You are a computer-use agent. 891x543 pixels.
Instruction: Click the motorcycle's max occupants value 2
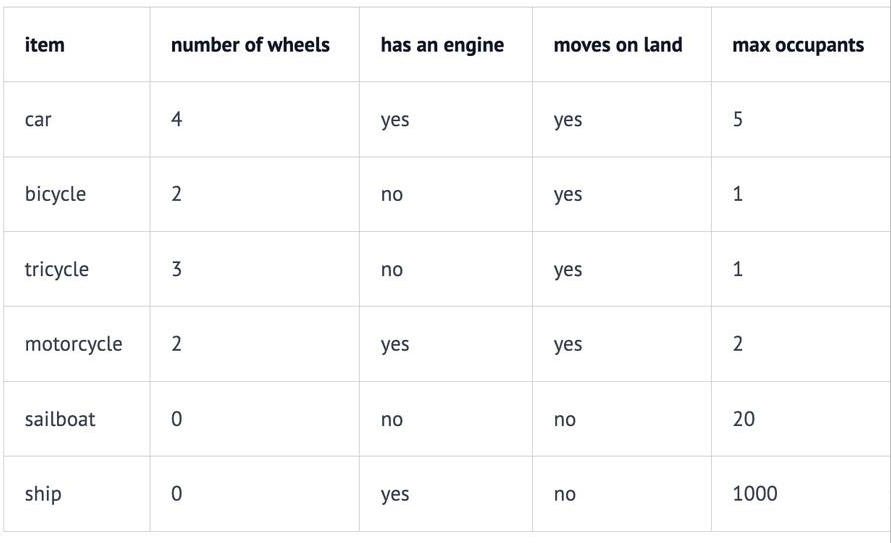pyautogui.click(x=738, y=344)
